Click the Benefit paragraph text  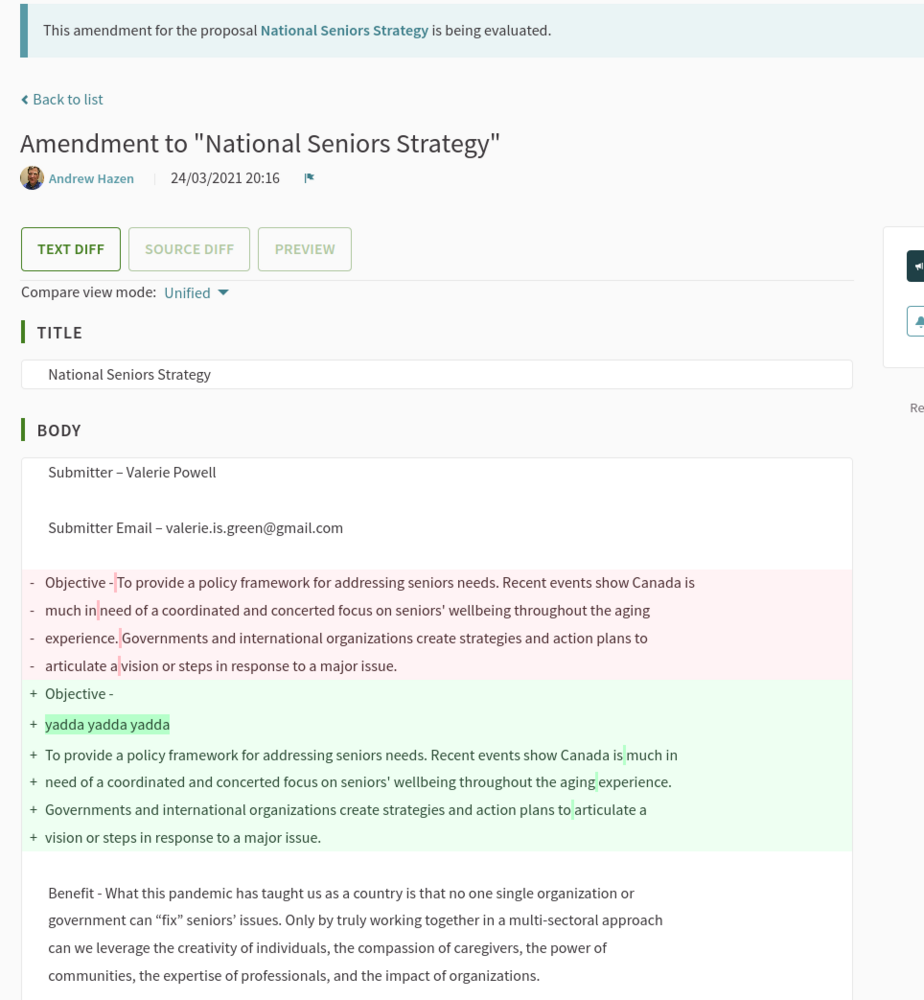[341, 893]
